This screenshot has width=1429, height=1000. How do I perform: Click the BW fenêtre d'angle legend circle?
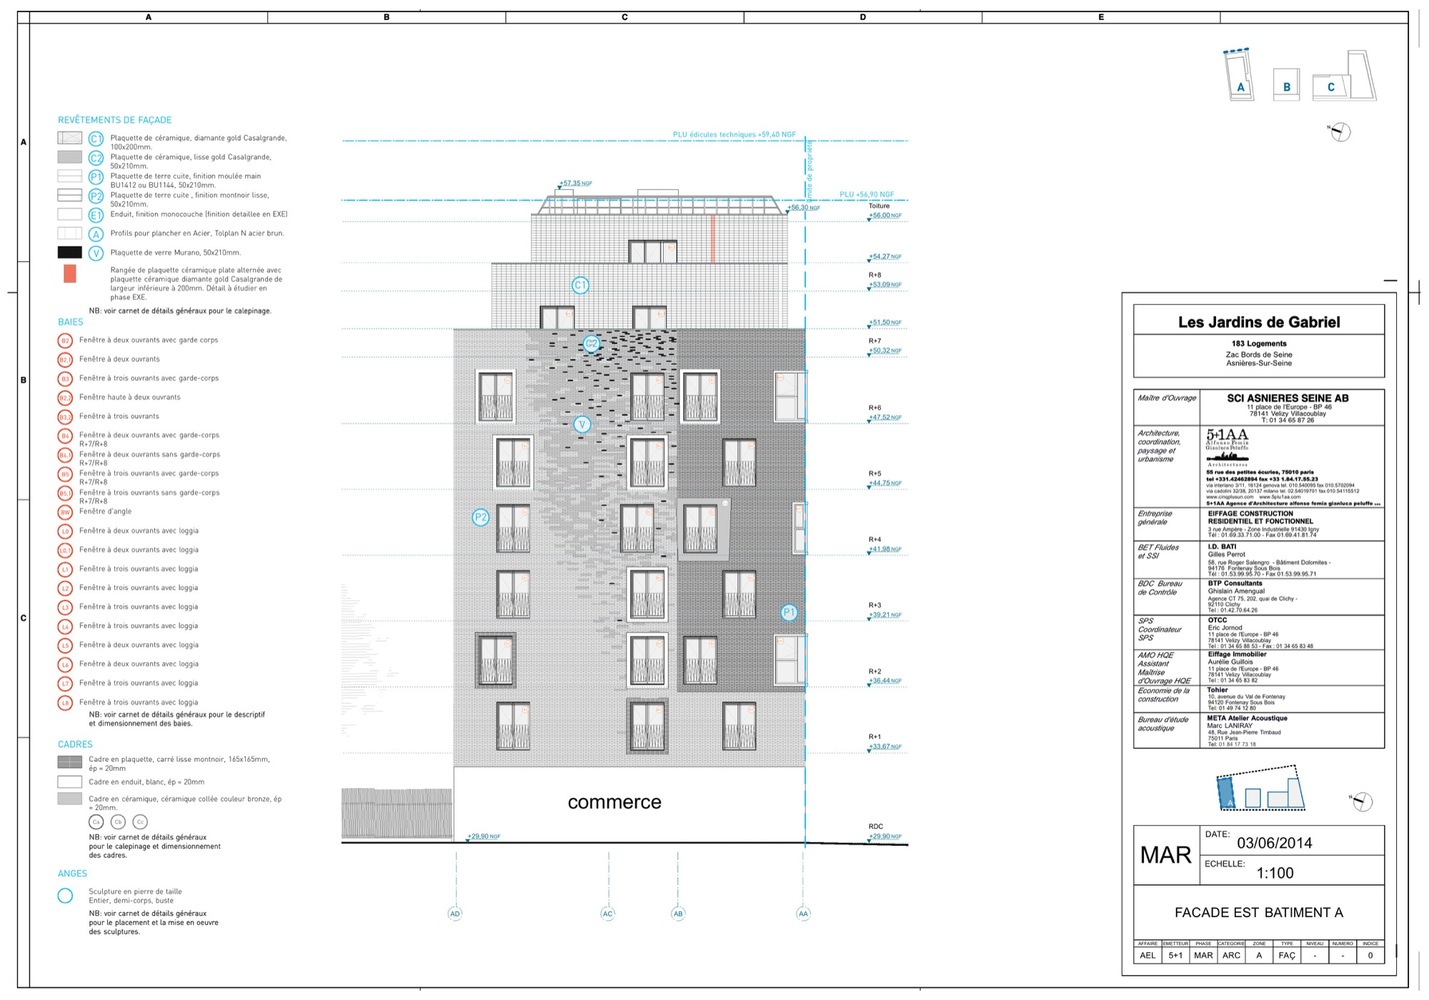[65, 512]
